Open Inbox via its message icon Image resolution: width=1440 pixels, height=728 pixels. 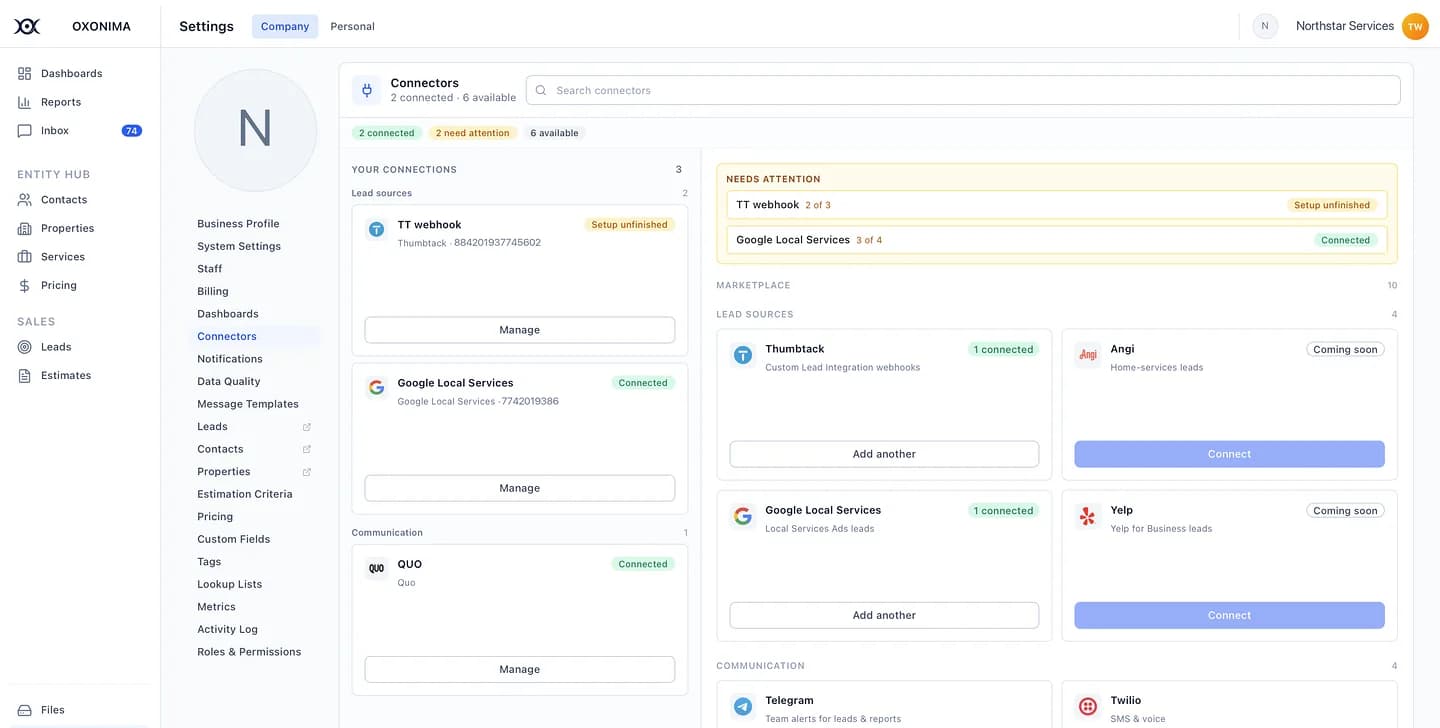tap(25, 130)
